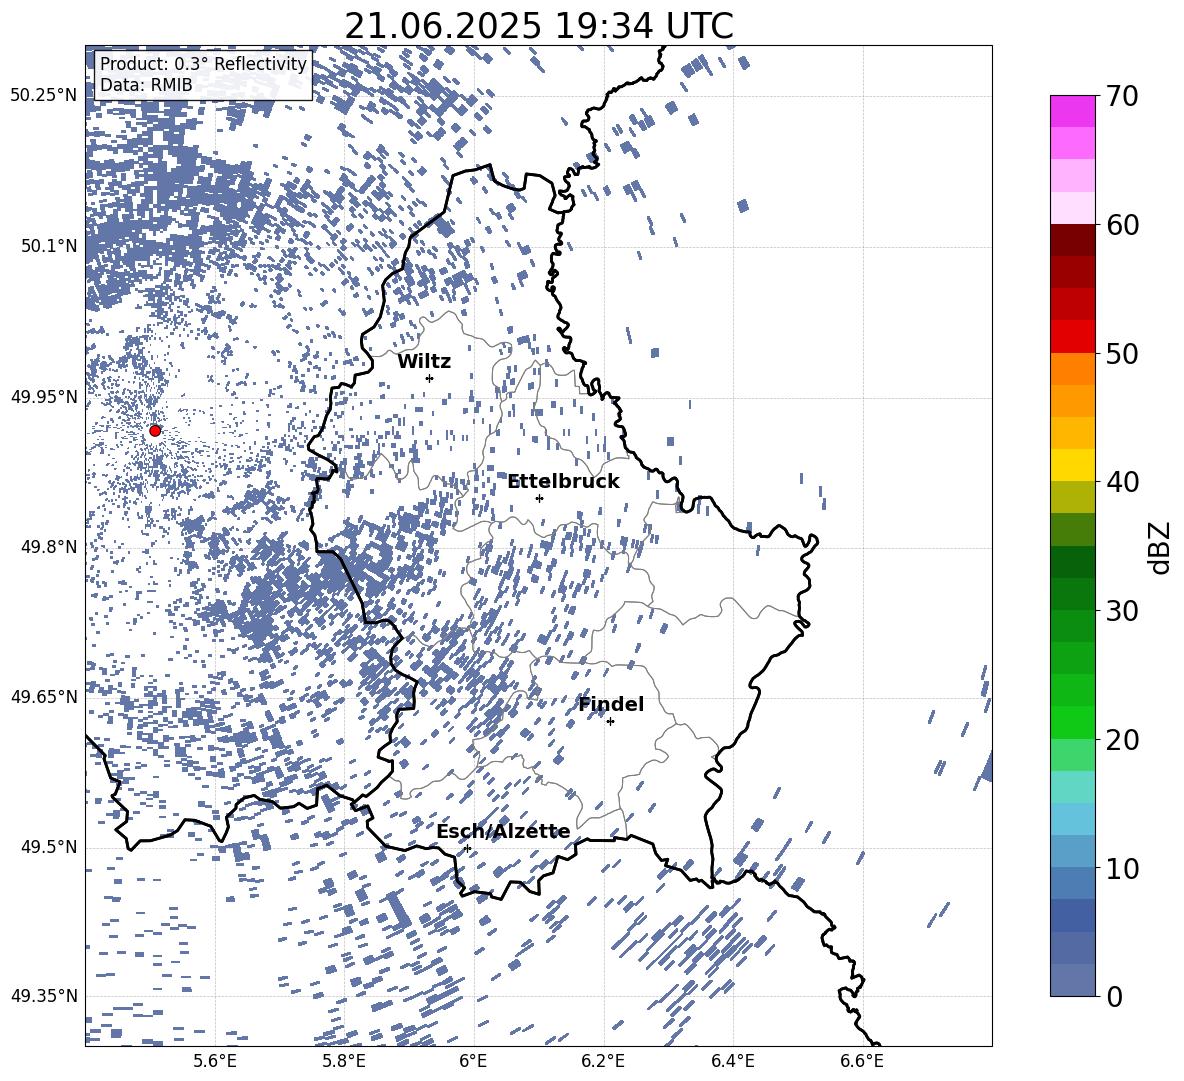The height and width of the screenshot is (1081, 1184).
Task: Click the 60 value on colorbar
Action: pyautogui.click(x=1122, y=225)
